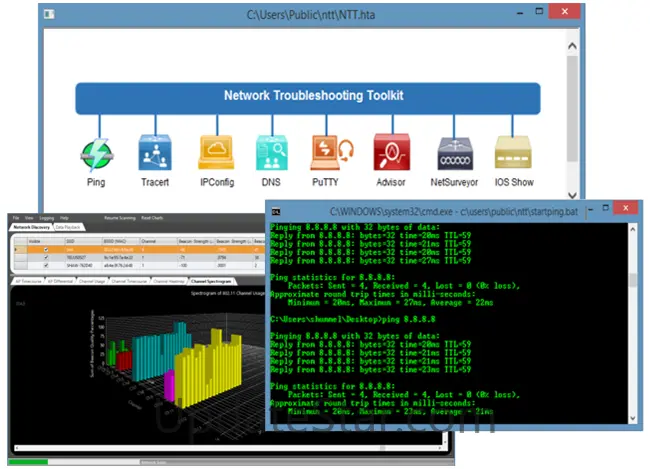Image resolution: width=650 pixels, height=469 pixels.
Task: Click the magenta bar in spectrogram
Action: [x=169, y=386]
